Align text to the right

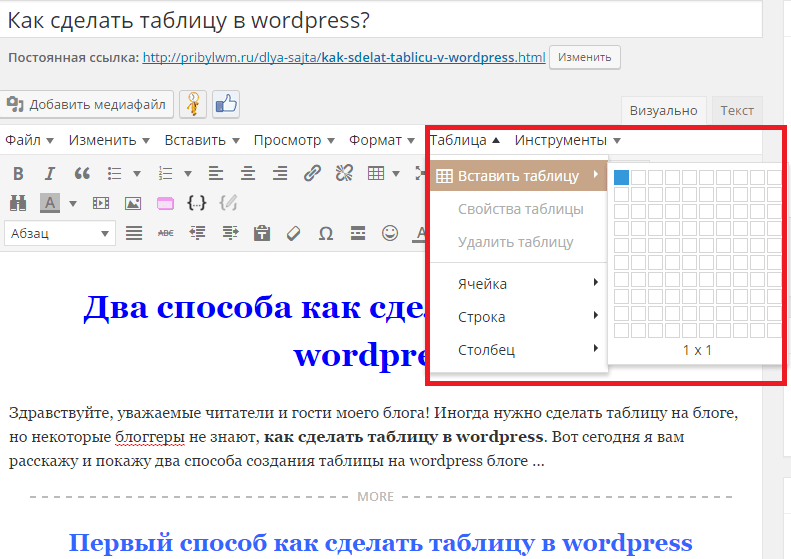pos(280,174)
